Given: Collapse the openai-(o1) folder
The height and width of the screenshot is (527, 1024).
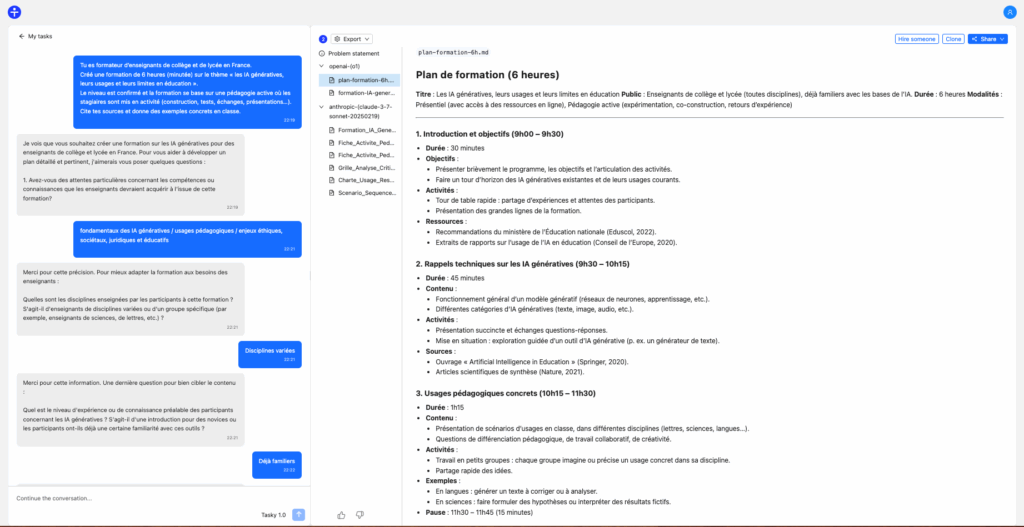Looking at the screenshot, I should point(321,66).
